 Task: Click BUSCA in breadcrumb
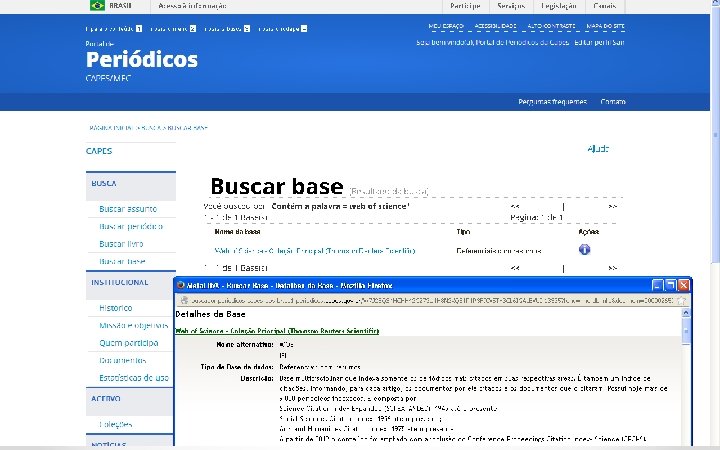[152, 128]
